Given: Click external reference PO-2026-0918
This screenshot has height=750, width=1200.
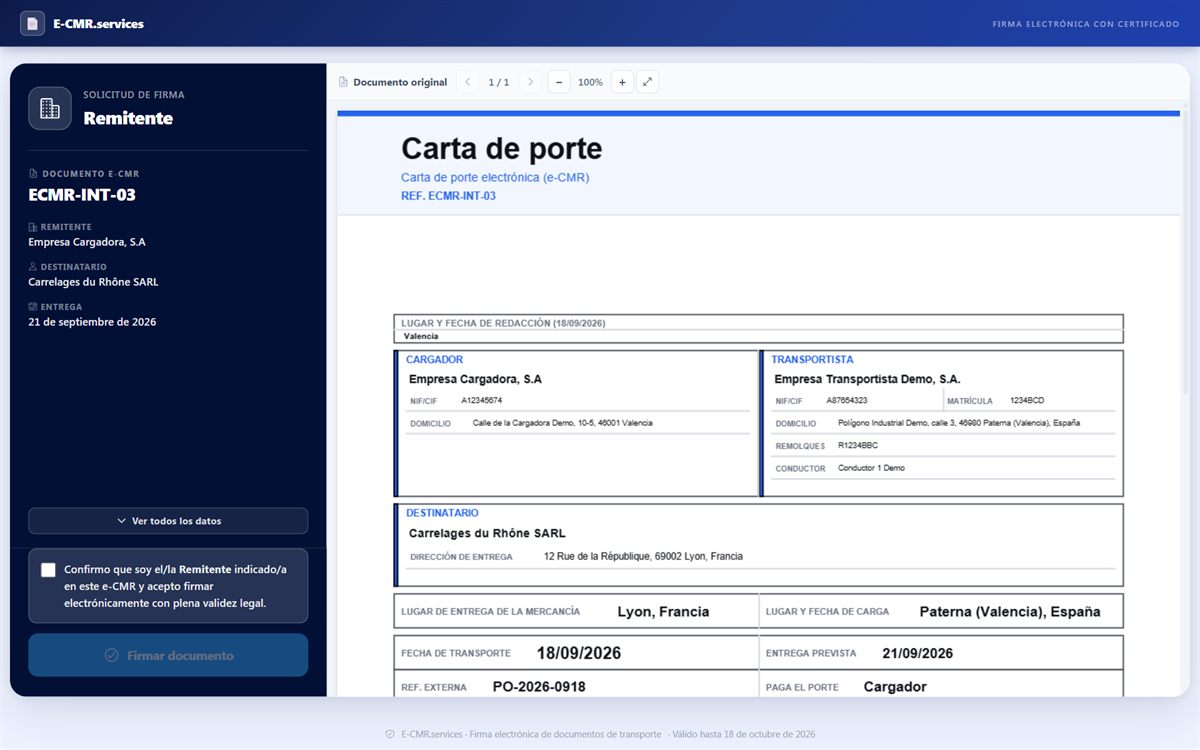Looking at the screenshot, I should [x=539, y=687].
